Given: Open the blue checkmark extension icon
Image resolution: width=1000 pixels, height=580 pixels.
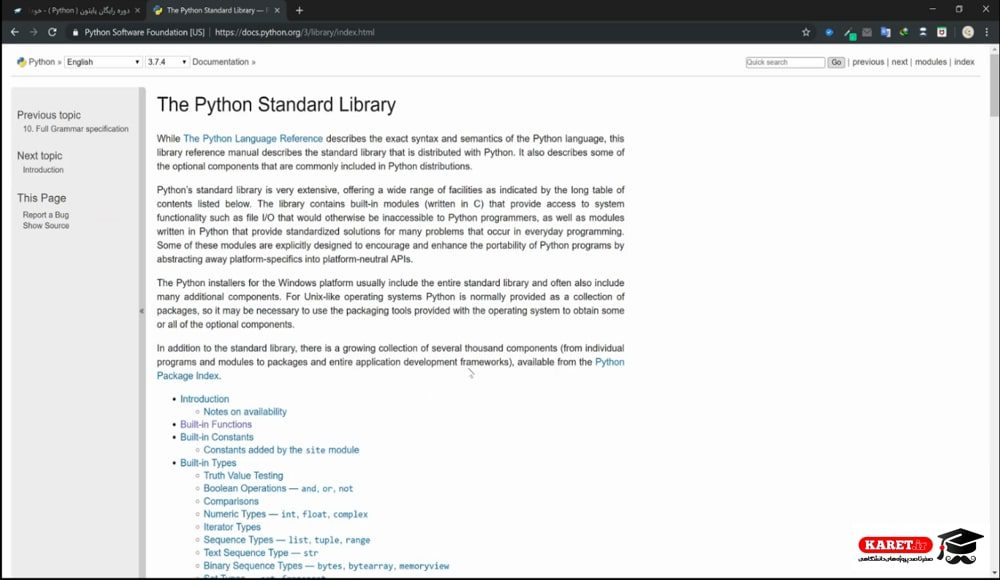Looking at the screenshot, I should [x=829, y=32].
